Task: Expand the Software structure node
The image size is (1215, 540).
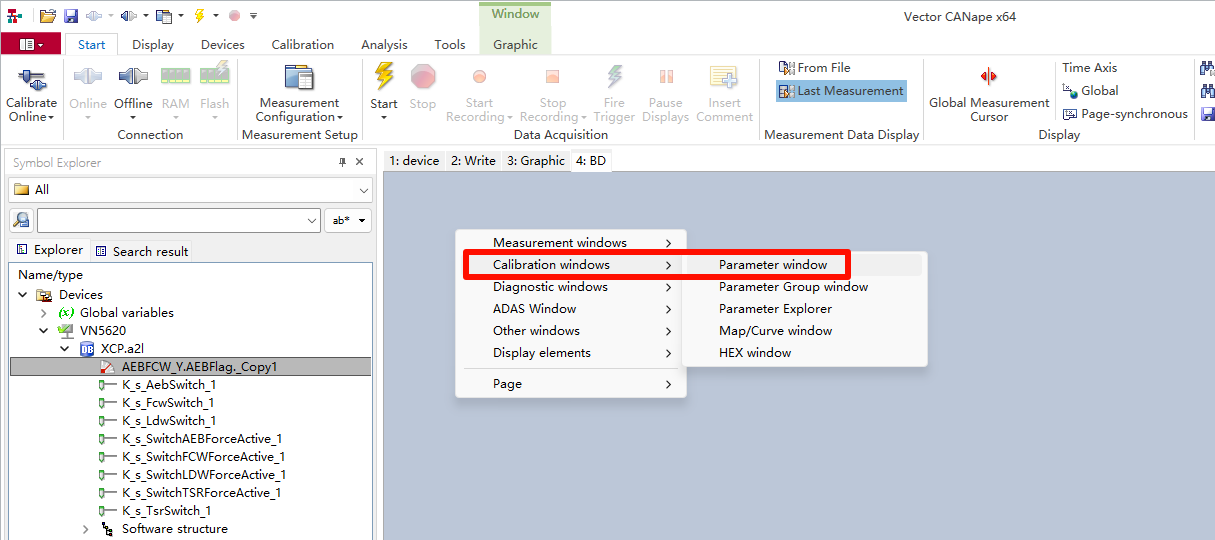Action: [x=86, y=529]
